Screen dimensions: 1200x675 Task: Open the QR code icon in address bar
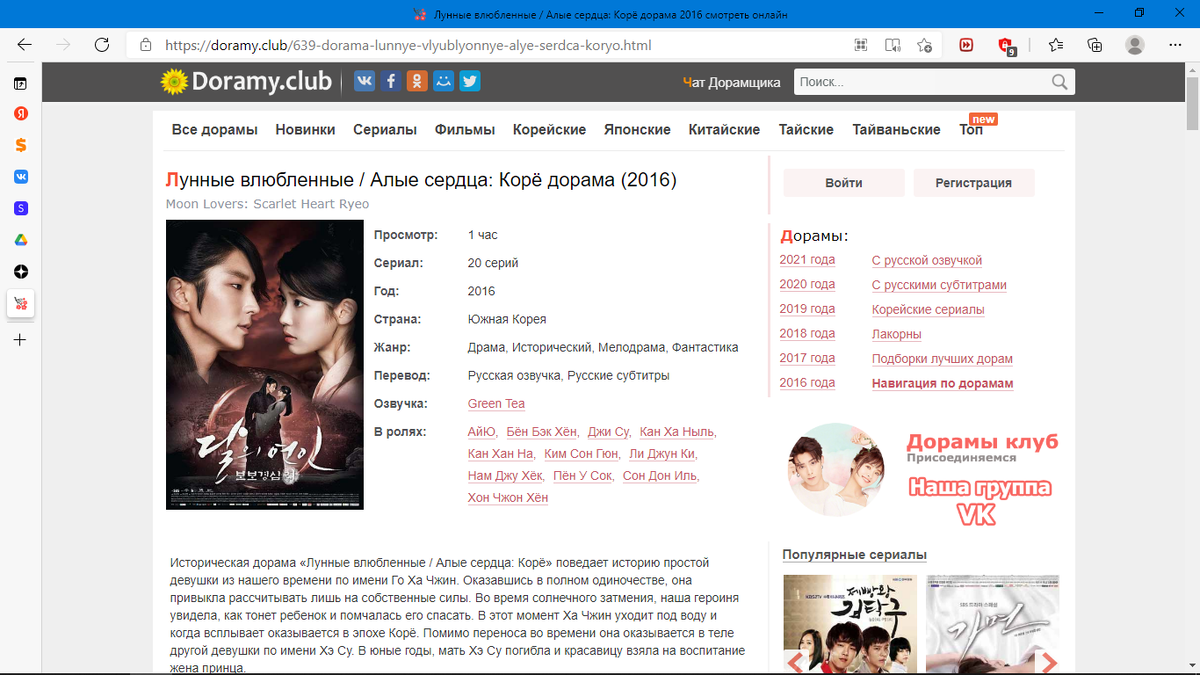pyautogui.click(x=860, y=45)
